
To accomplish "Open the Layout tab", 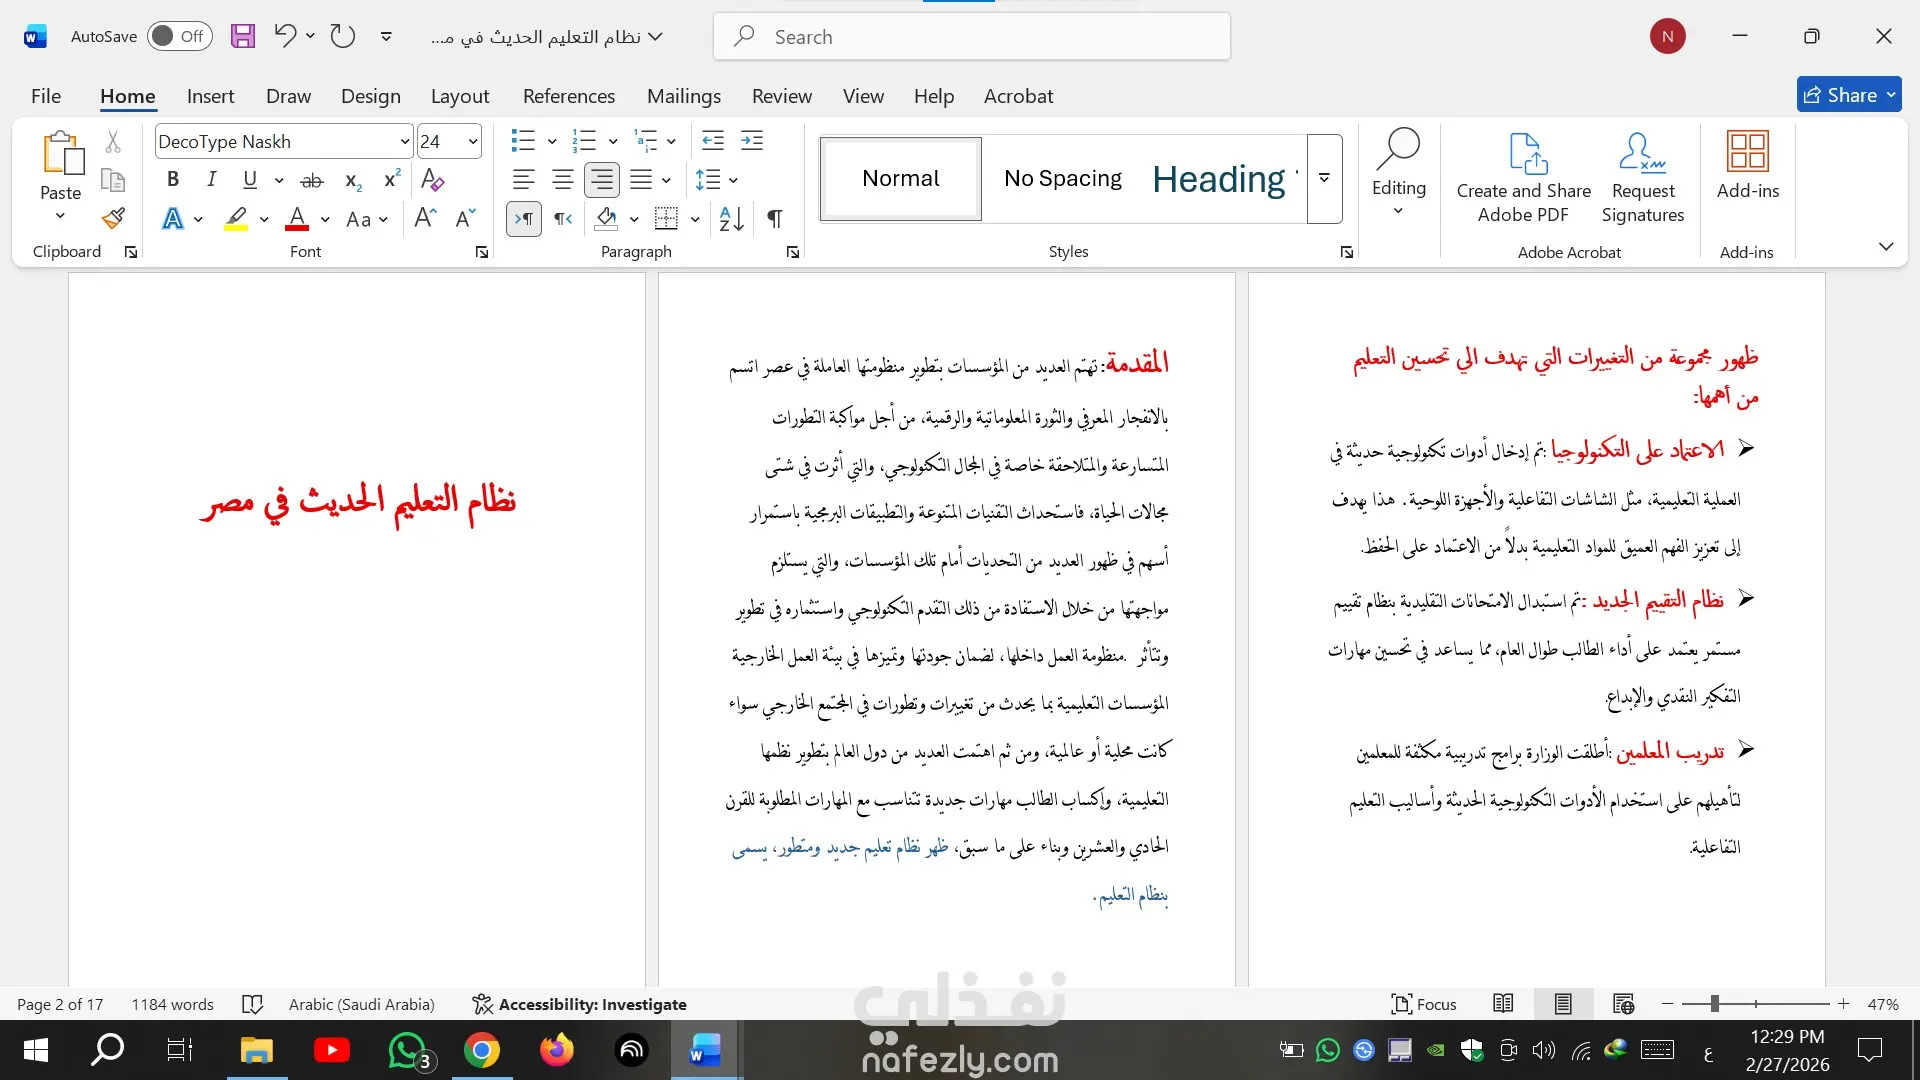I will (459, 96).
